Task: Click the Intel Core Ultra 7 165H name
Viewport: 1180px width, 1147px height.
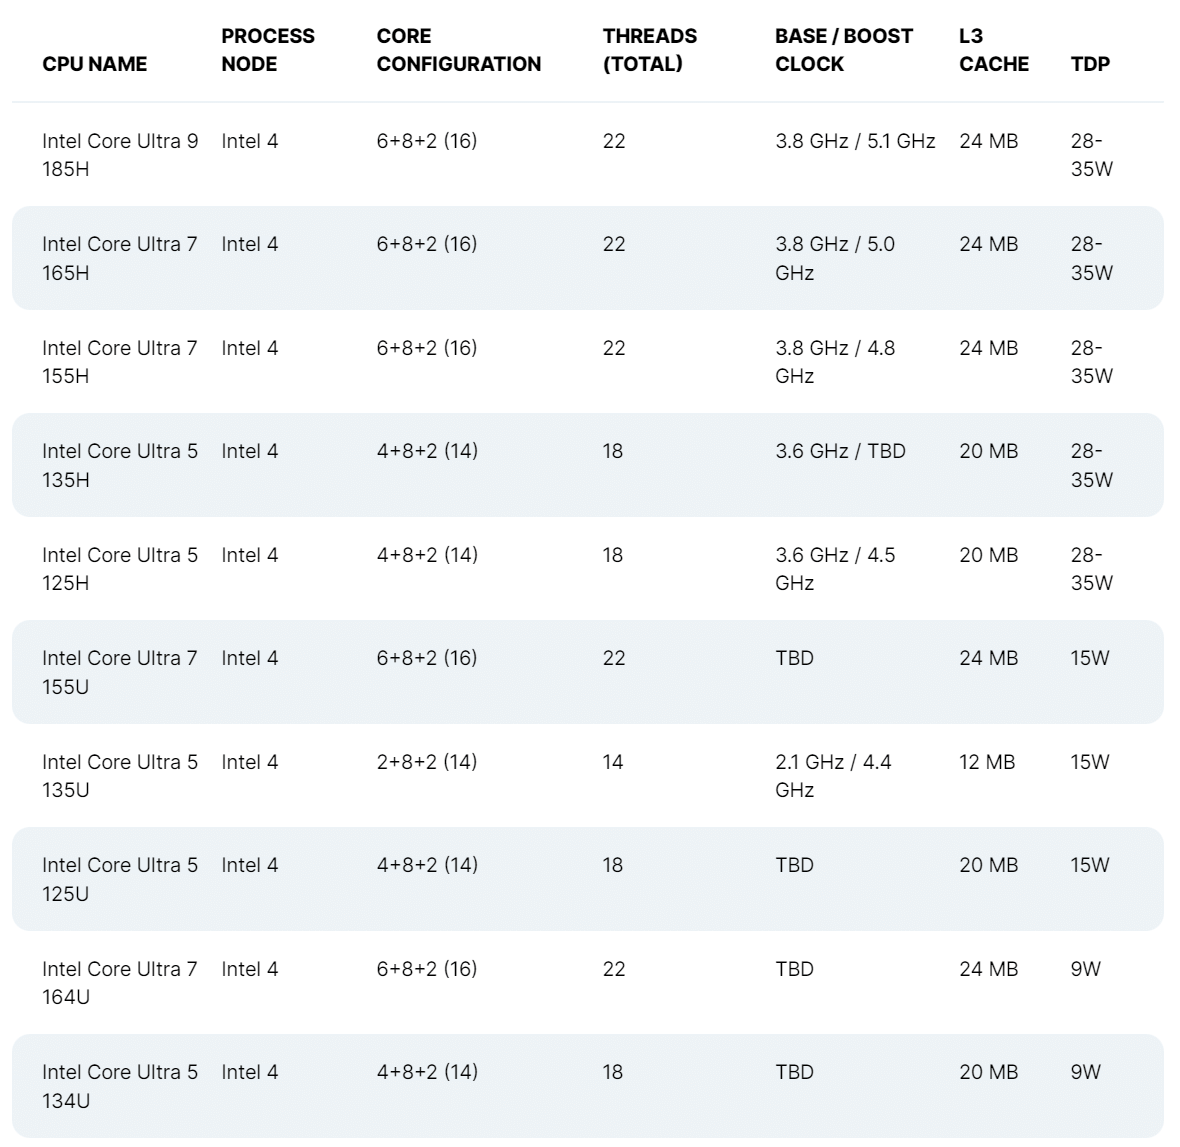Action: [x=120, y=258]
